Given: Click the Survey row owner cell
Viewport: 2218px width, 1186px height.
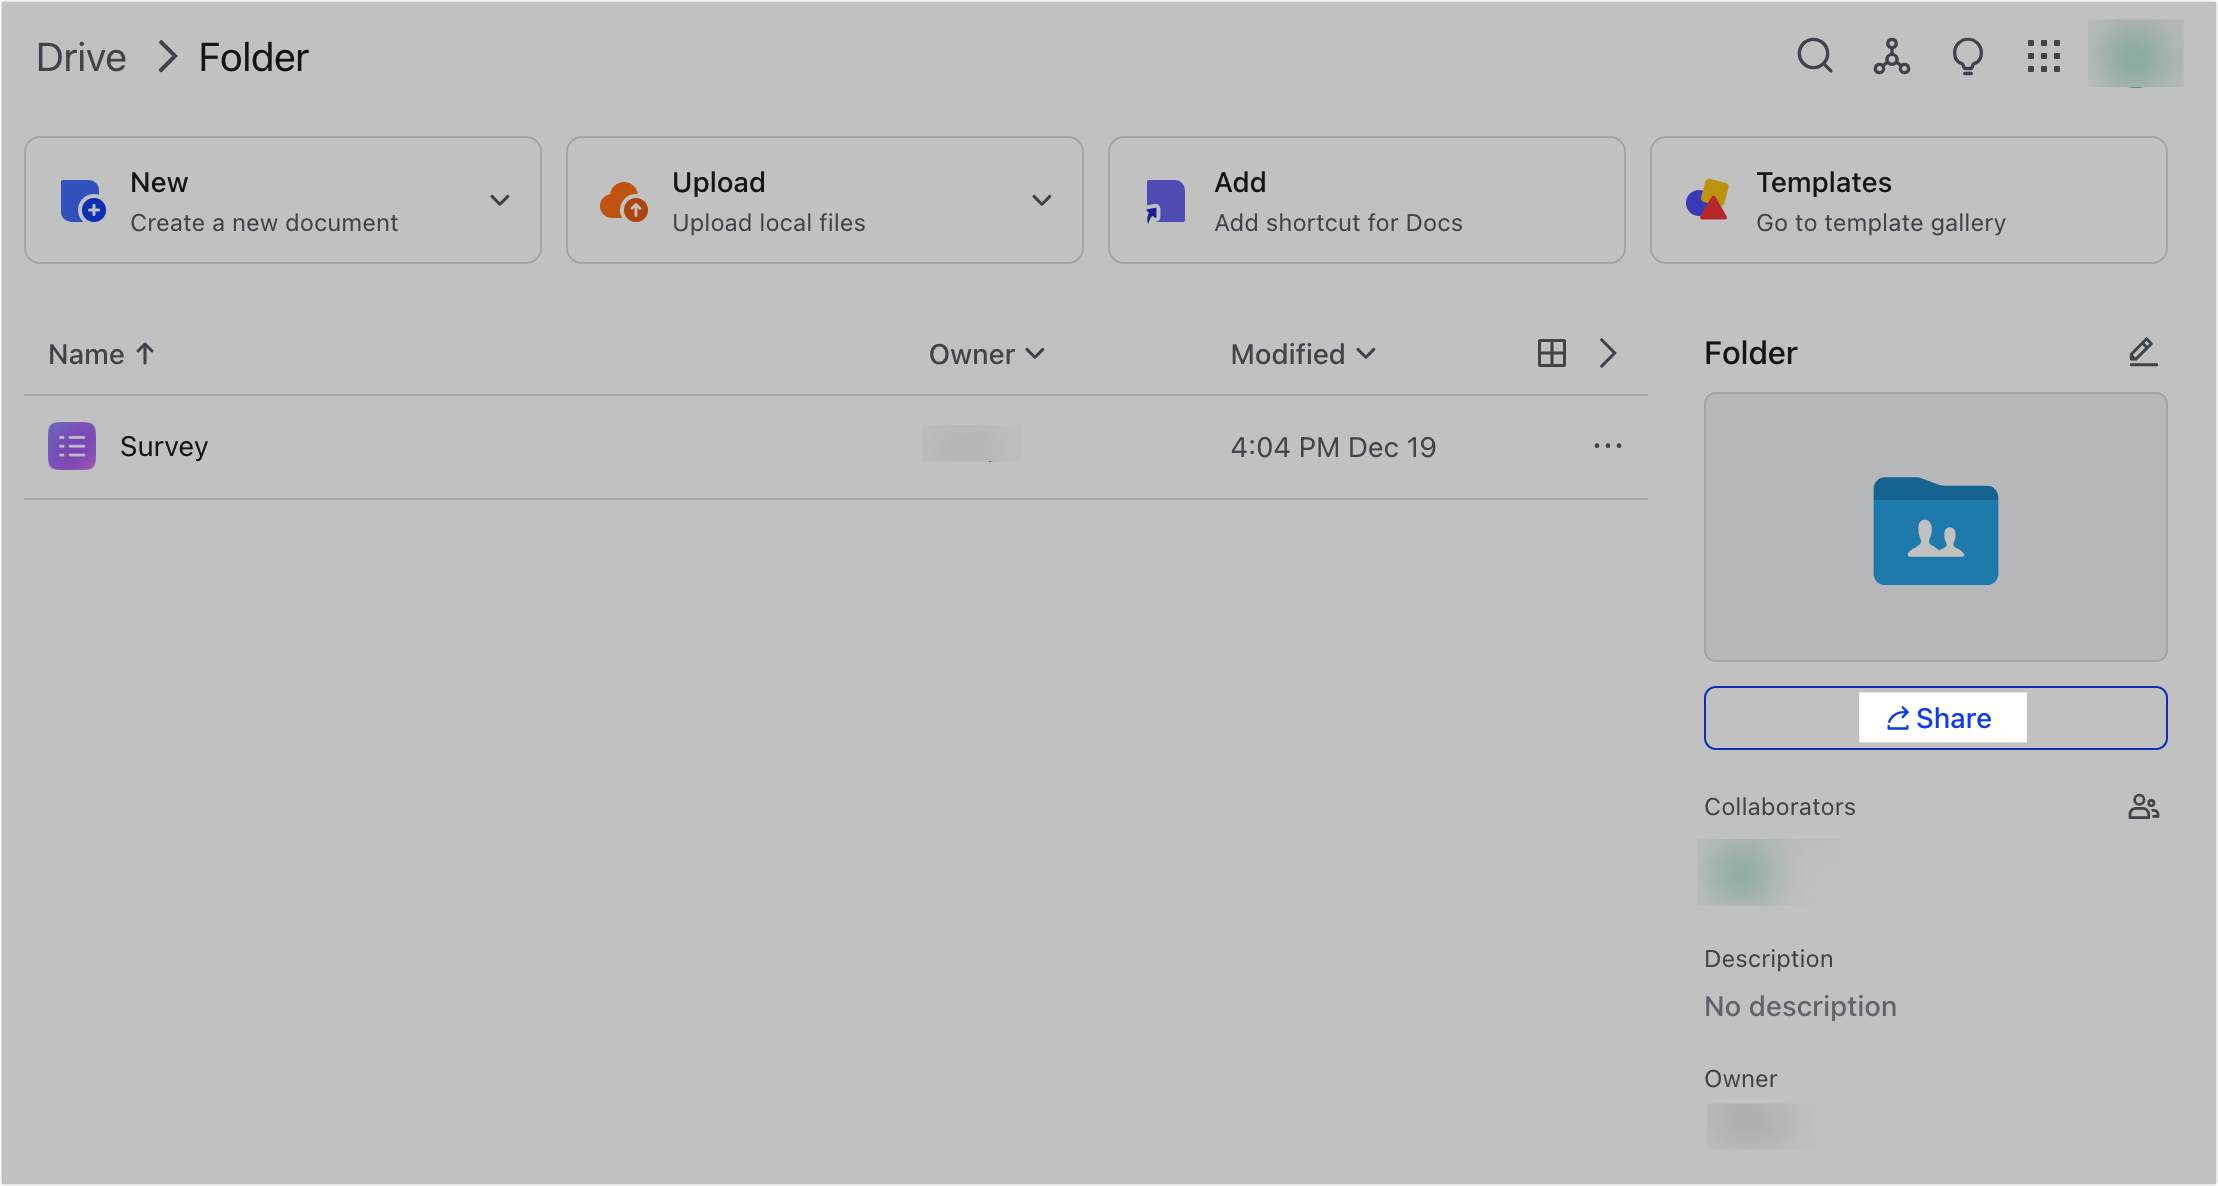Looking at the screenshot, I should tap(971, 444).
